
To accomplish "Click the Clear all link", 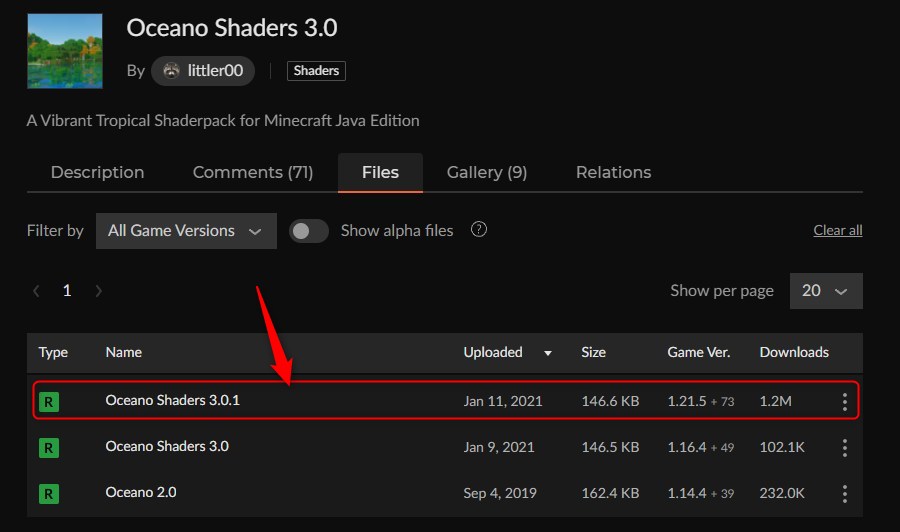I will tap(837, 230).
